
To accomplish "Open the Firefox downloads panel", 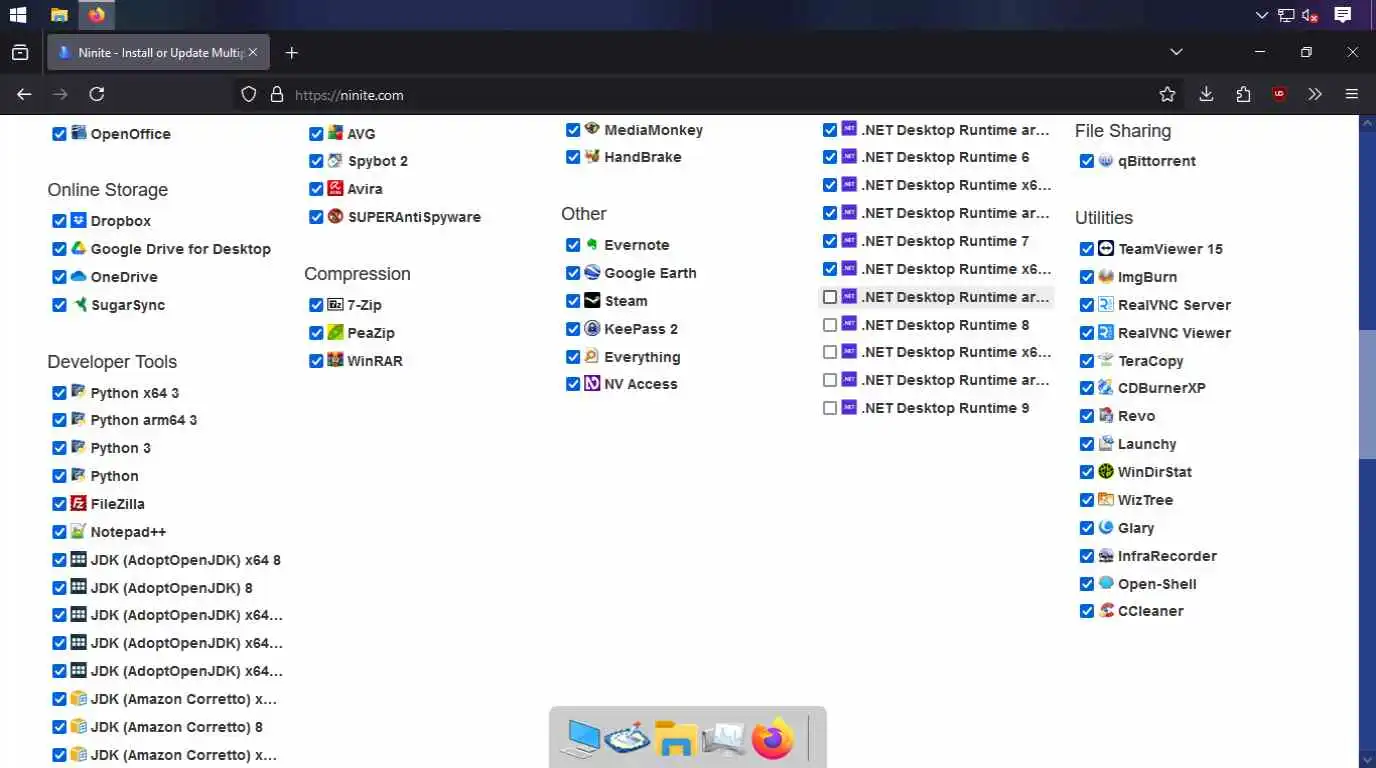I will (x=1206, y=94).
